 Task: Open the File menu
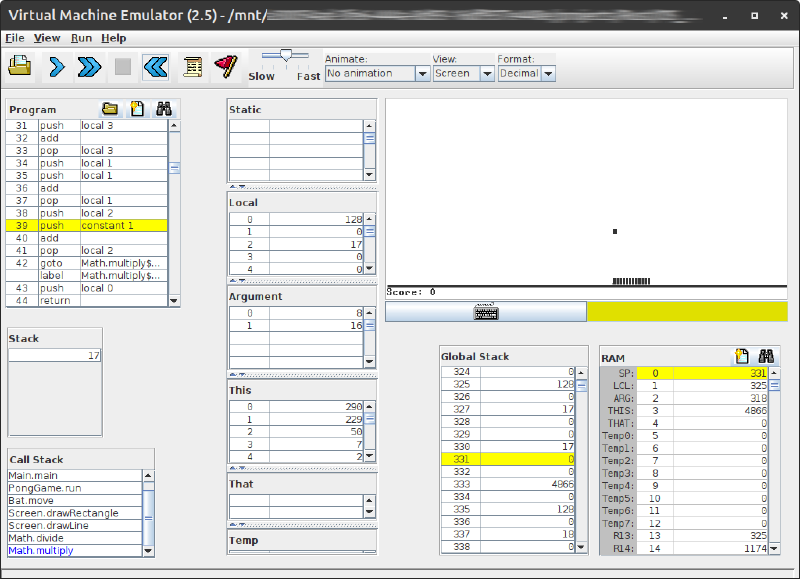click(x=15, y=37)
